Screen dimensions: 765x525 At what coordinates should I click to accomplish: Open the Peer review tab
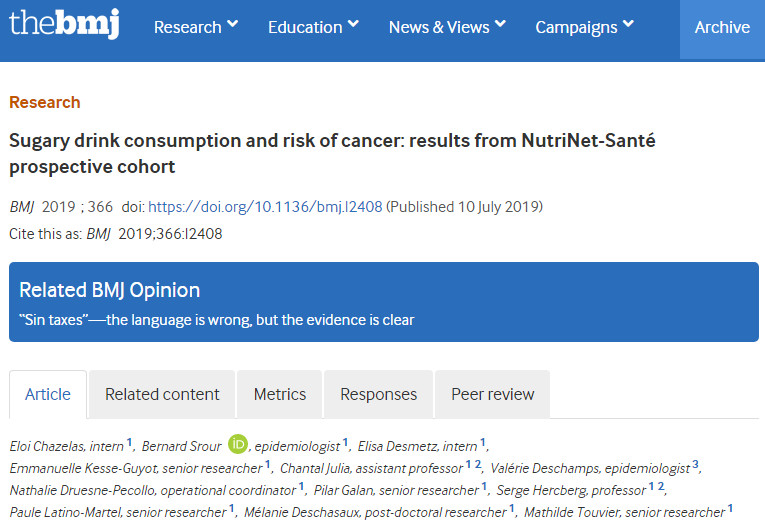pyautogui.click(x=493, y=394)
